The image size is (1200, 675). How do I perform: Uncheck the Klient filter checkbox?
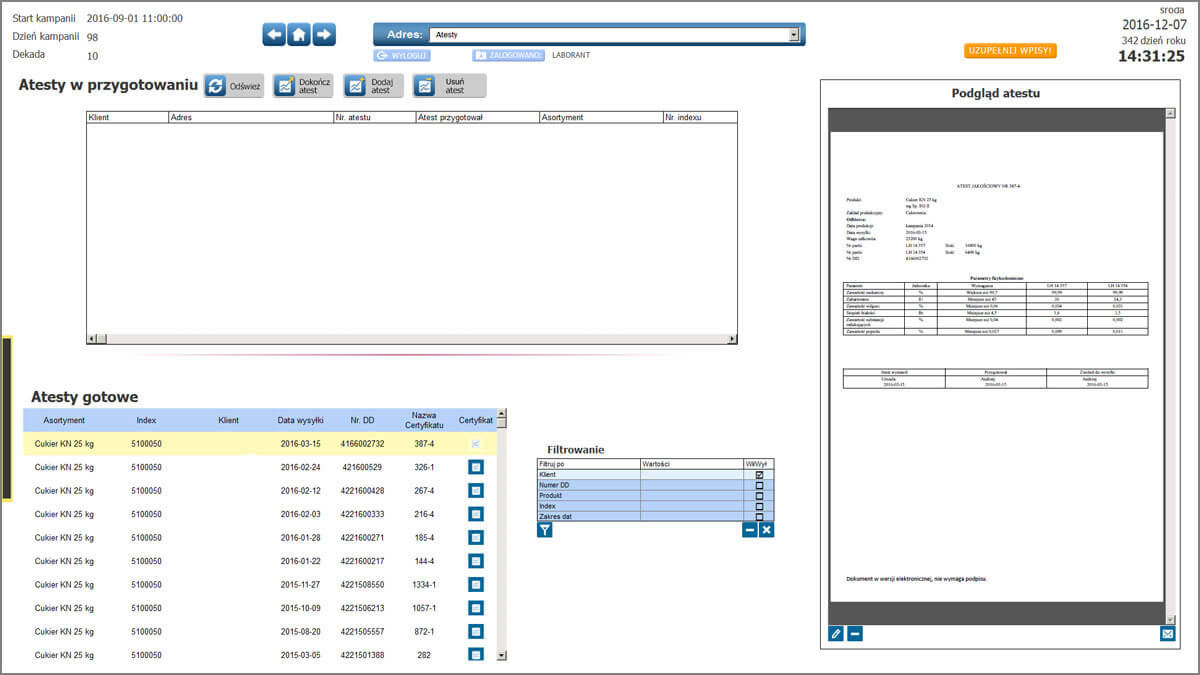(x=759, y=475)
